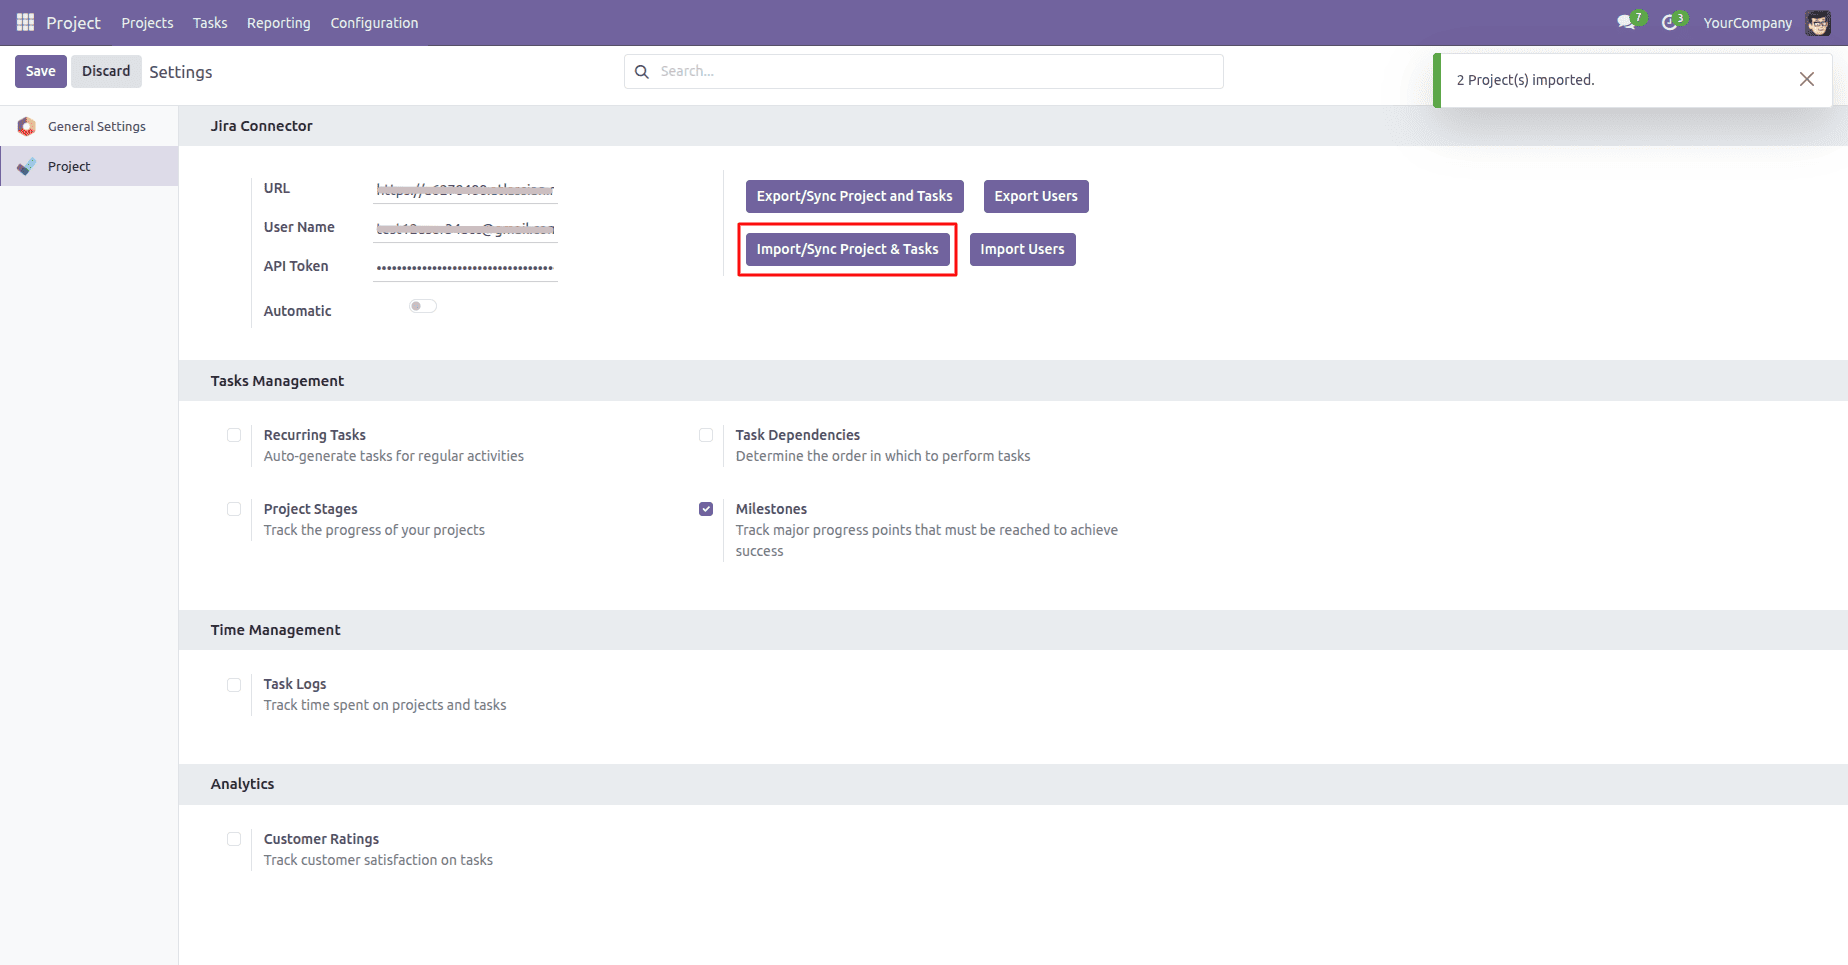Click 'Track the progress of your projects' text

[374, 530]
